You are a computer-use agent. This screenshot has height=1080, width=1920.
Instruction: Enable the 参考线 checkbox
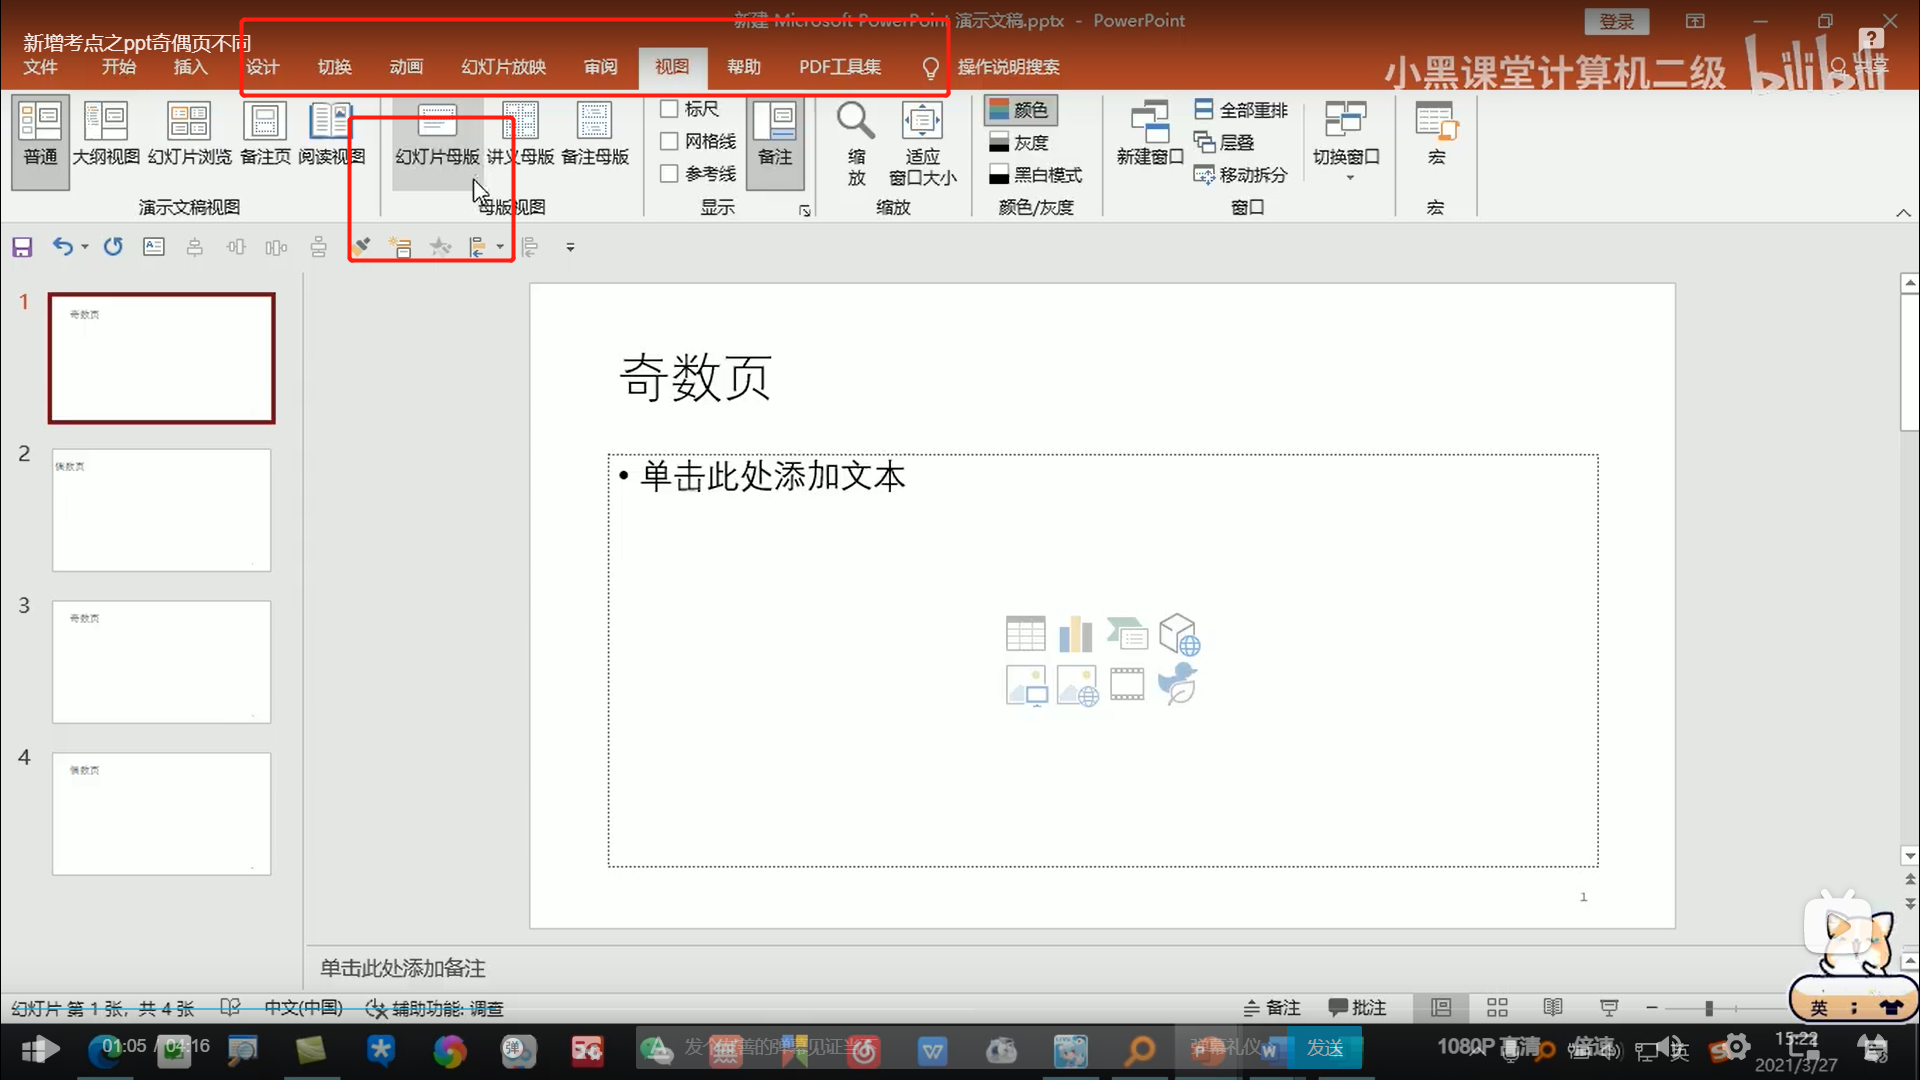[x=667, y=173]
